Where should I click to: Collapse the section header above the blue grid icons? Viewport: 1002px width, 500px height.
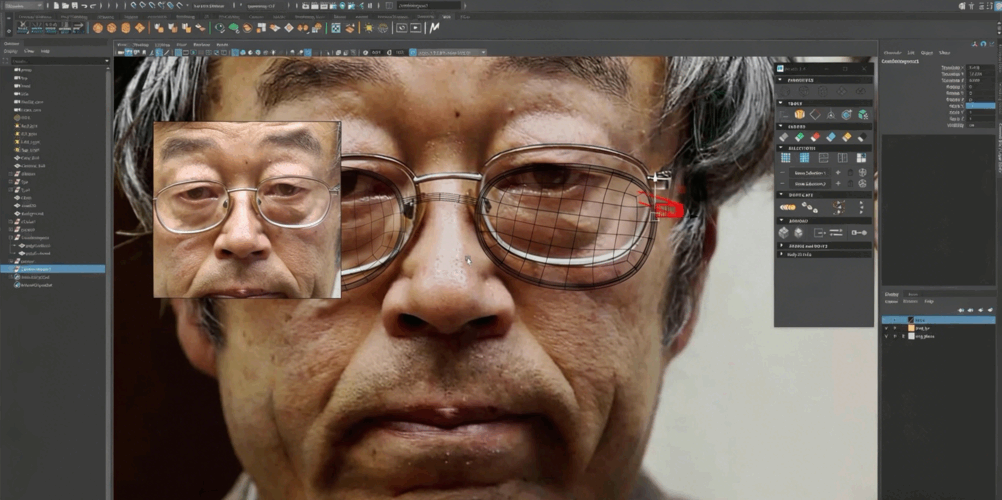(824, 148)
